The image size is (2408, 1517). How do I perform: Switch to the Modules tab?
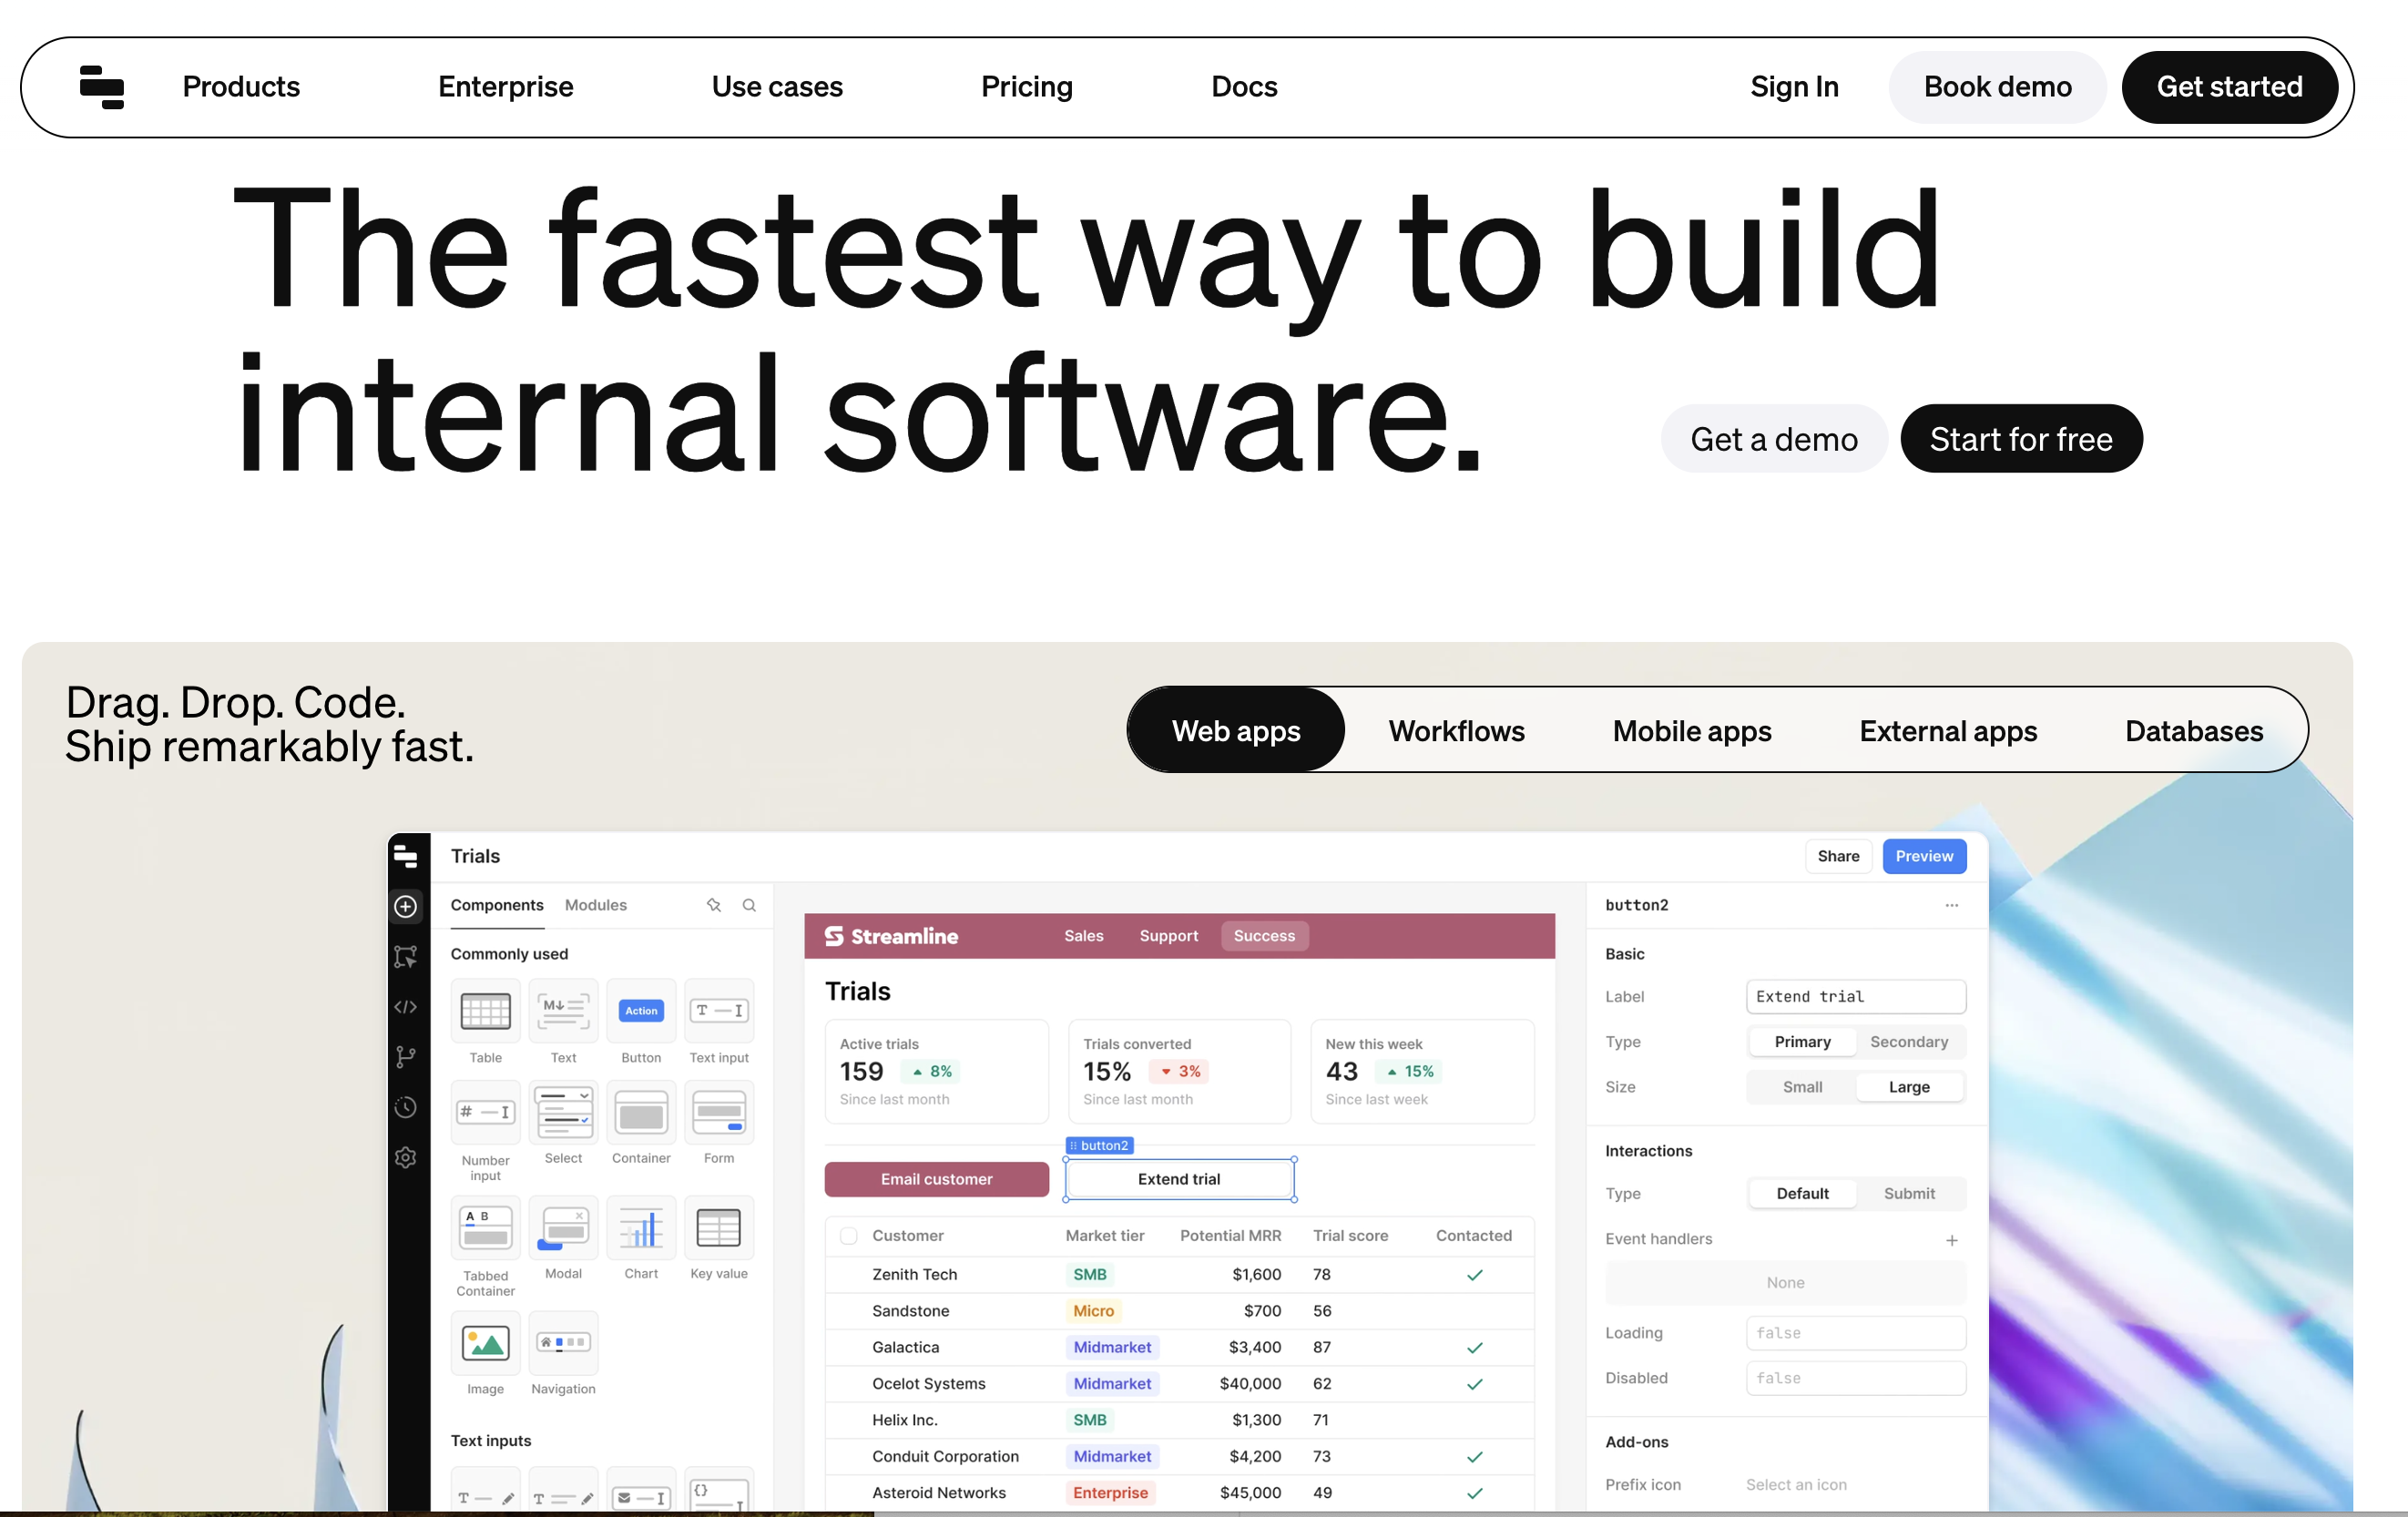595,905
